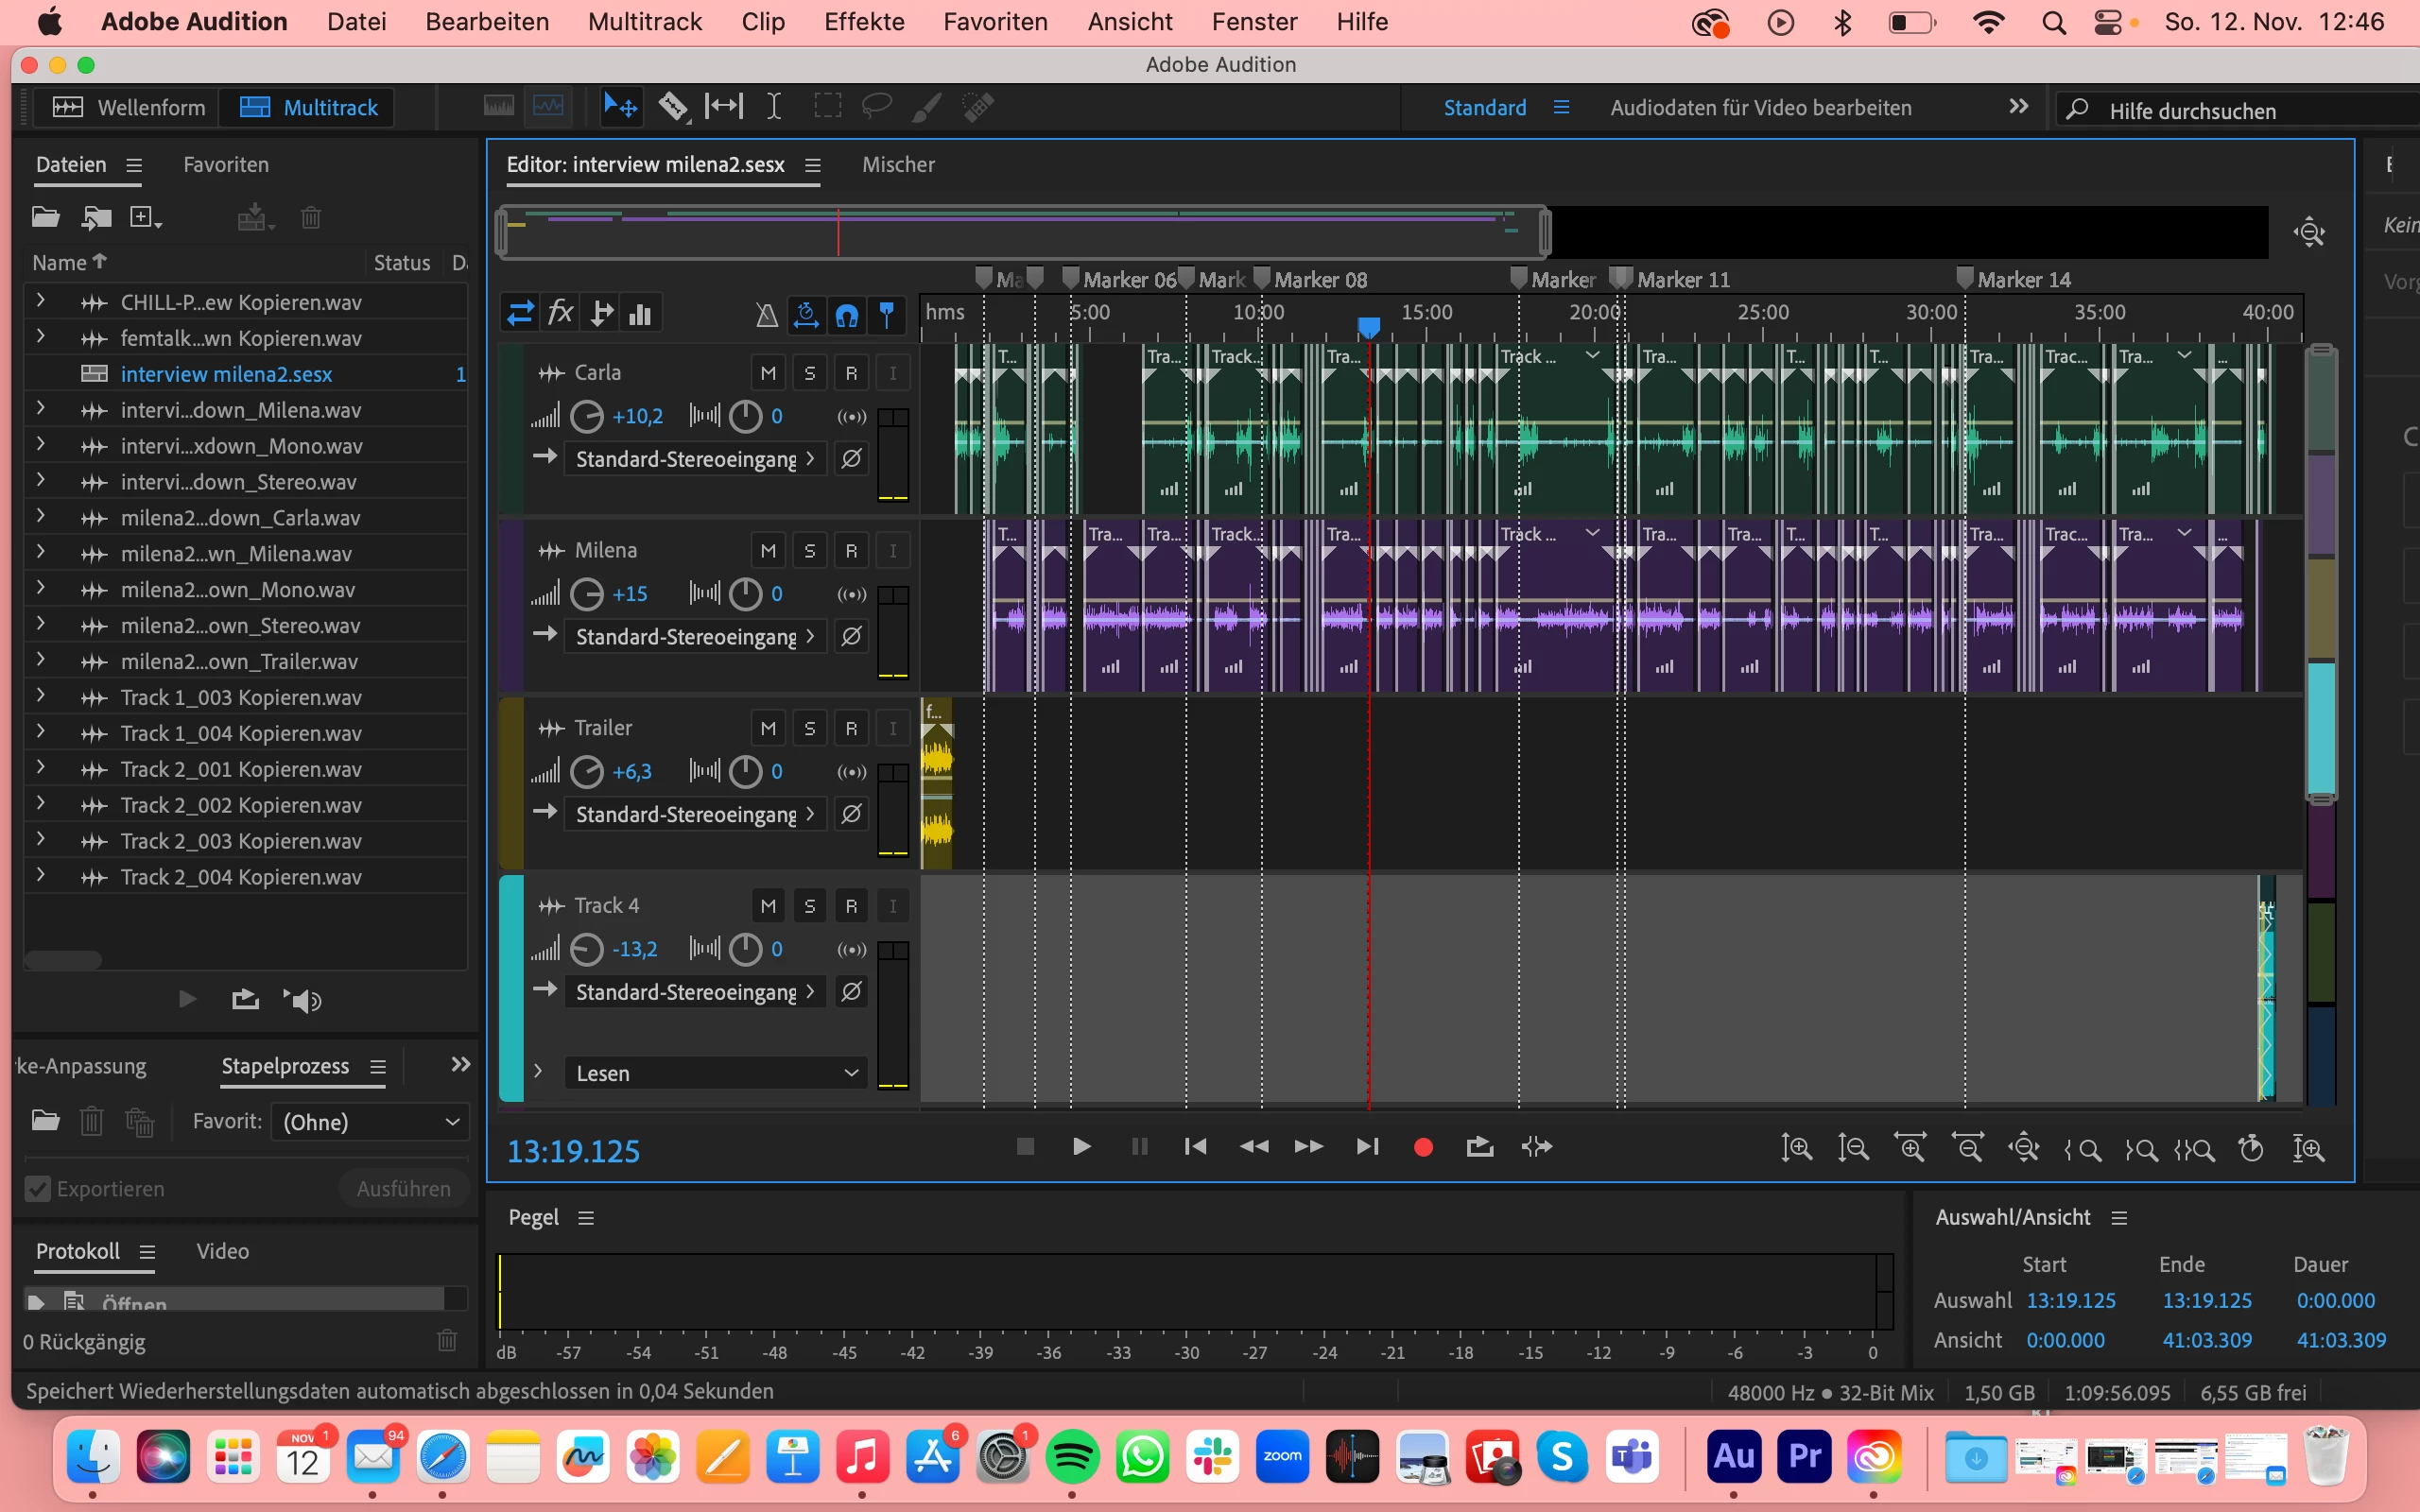The width and height of the screenshot is (2420, 1512).
Task: Solo the Milena track
Action: coord(810,551)
